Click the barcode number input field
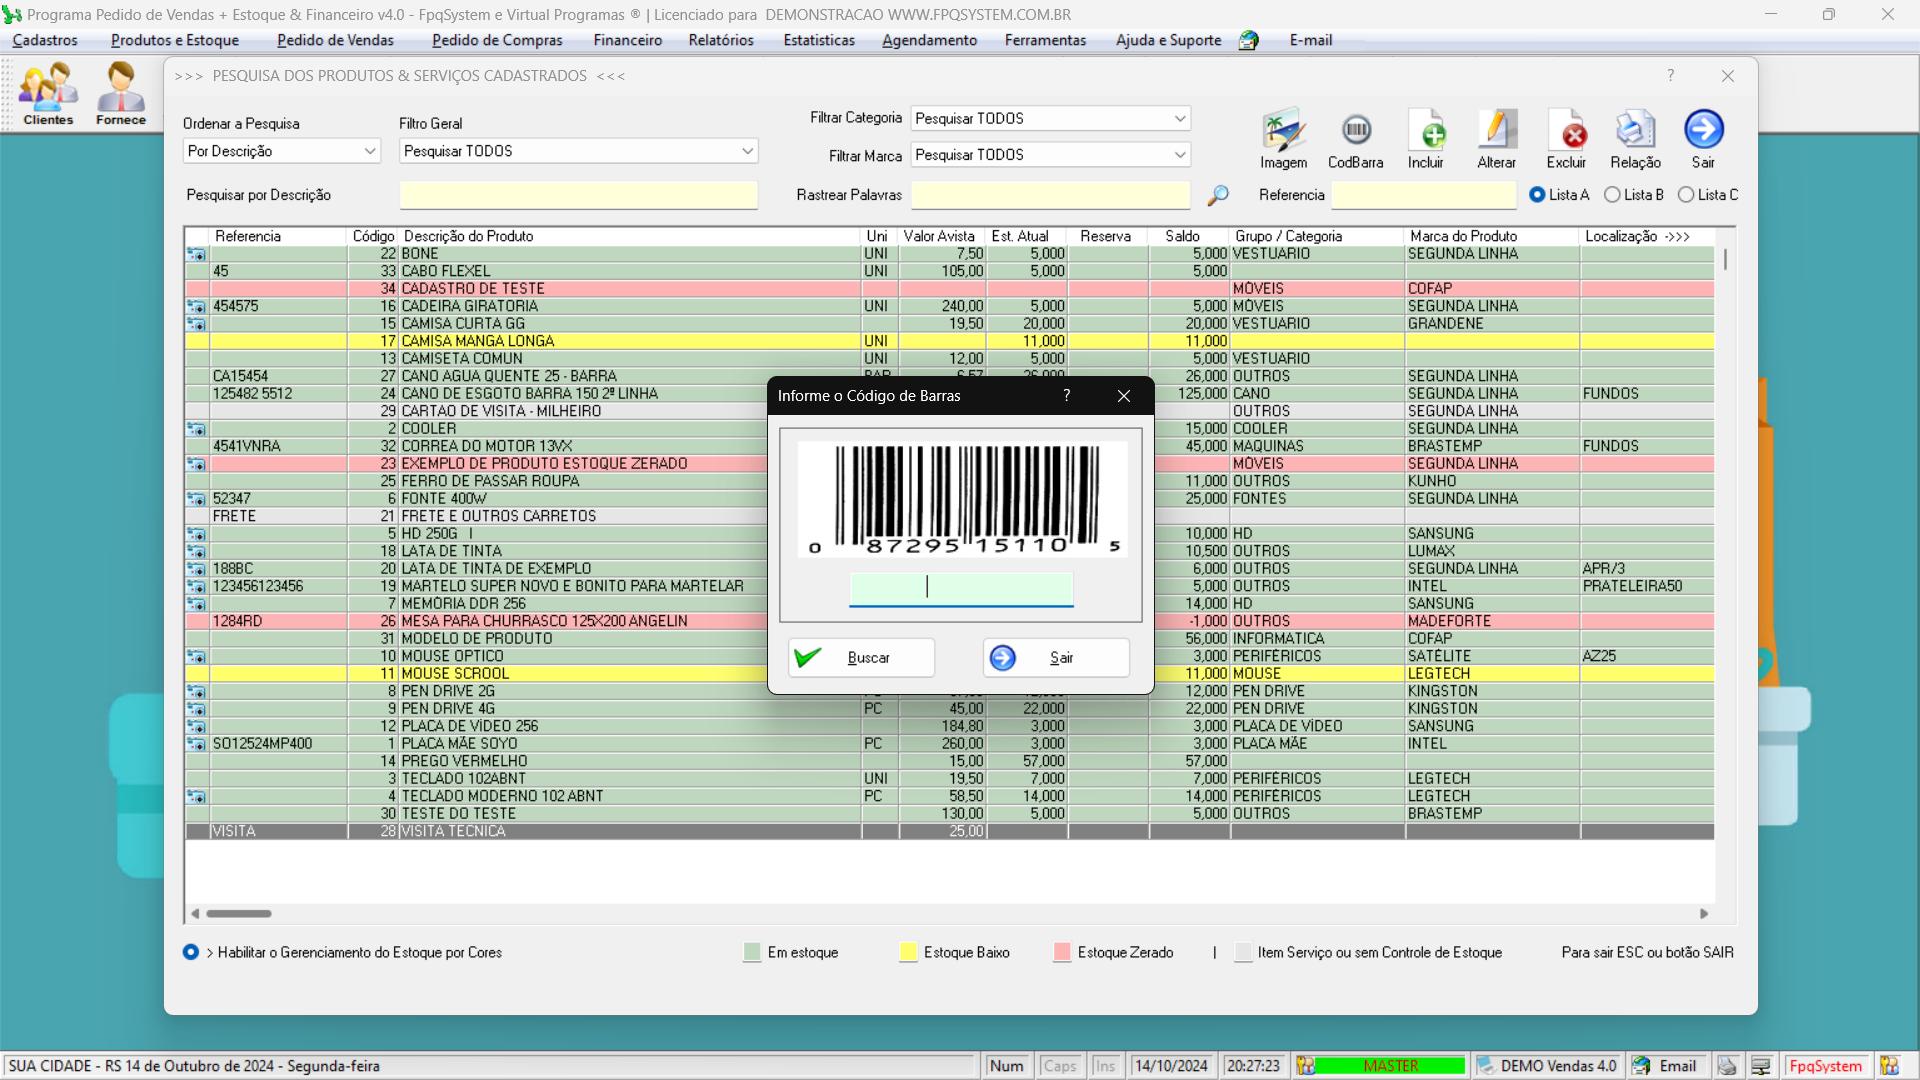1920x1080 pixels. click(961, 589)
